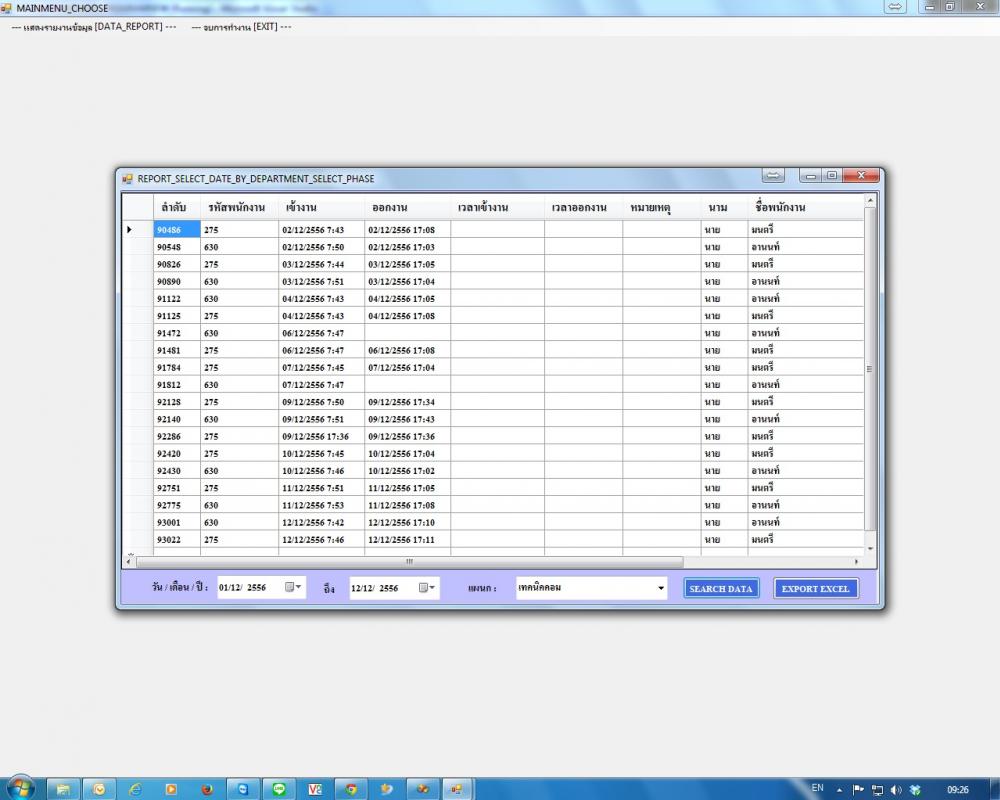
Task: Open the EN language indicator in tray
Action: (818, 789)
